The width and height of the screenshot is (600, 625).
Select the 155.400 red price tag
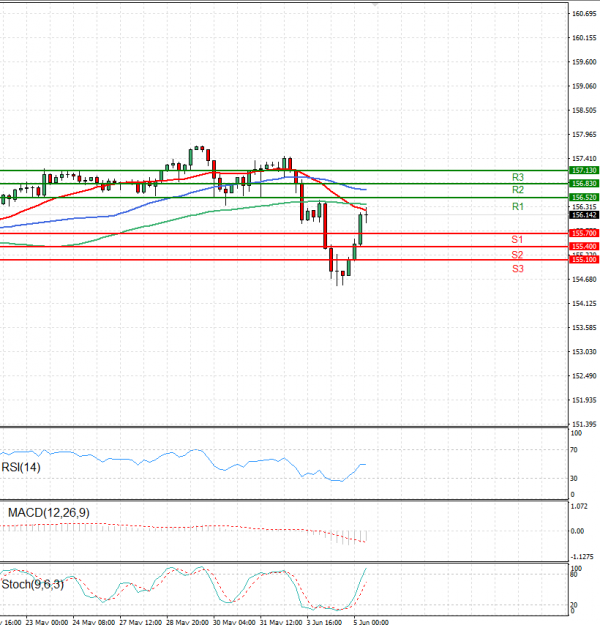click(x=584, y=246)
